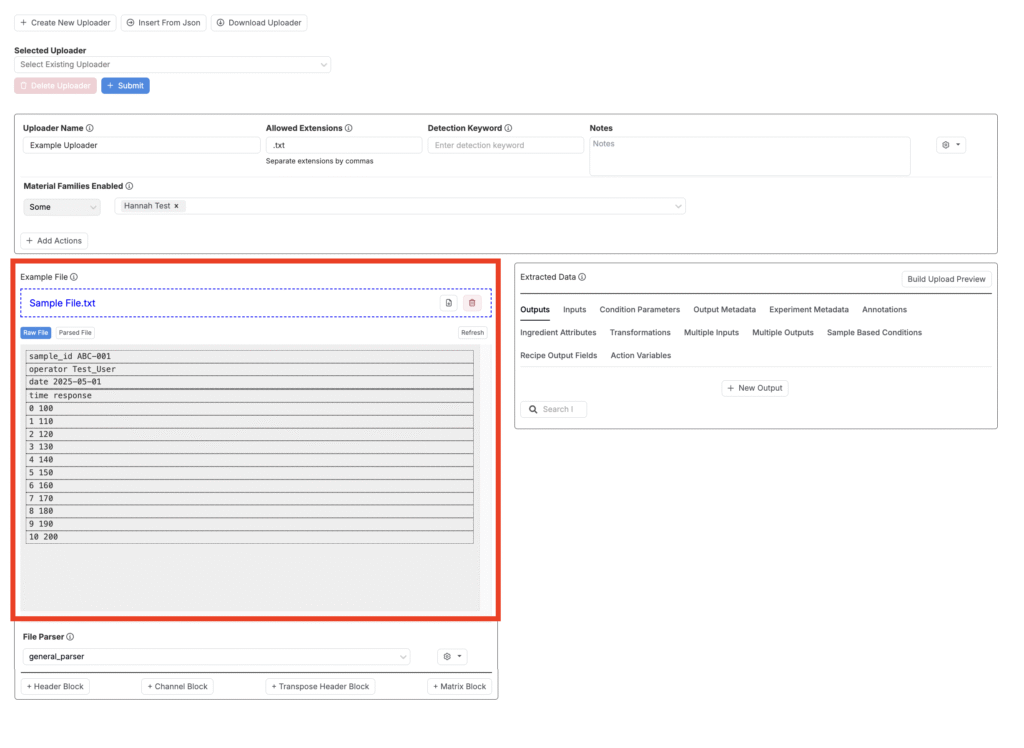Click the Detection Keyword input field

[505, 145]
